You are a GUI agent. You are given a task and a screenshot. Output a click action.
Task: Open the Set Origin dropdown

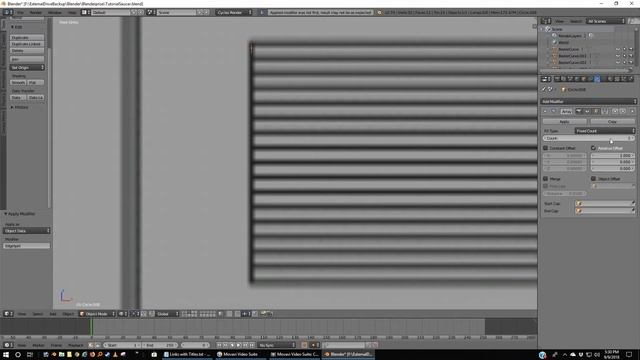coord(27,67)
